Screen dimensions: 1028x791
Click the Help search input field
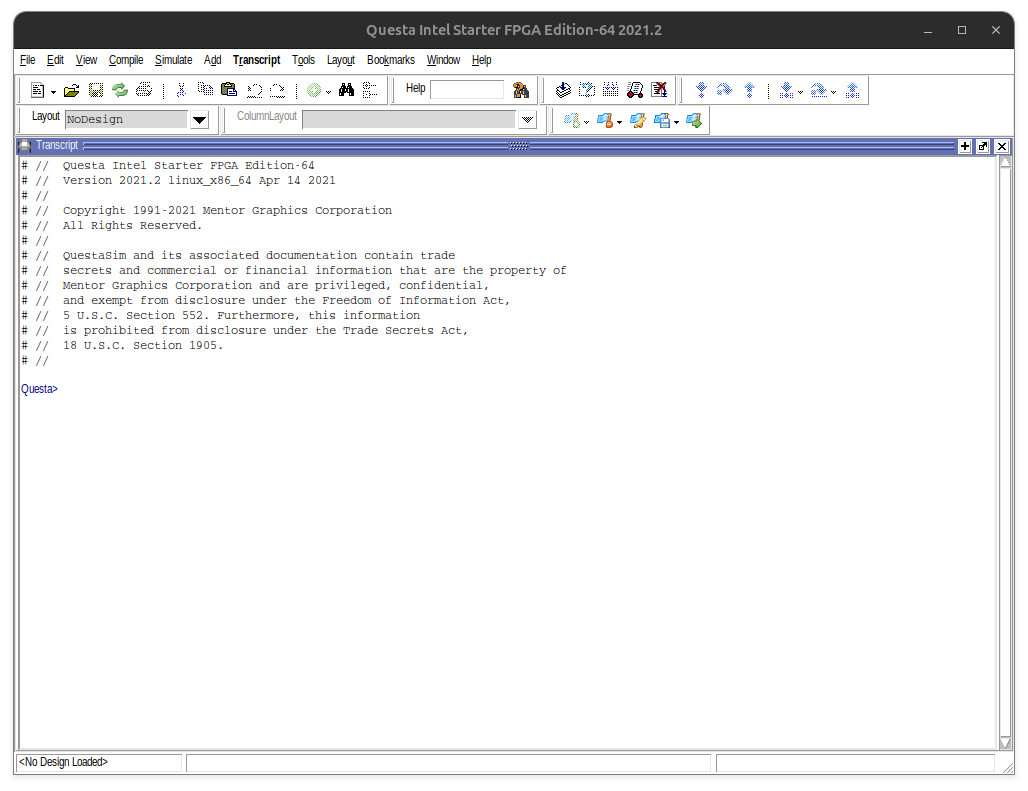[x=467, y=90]
